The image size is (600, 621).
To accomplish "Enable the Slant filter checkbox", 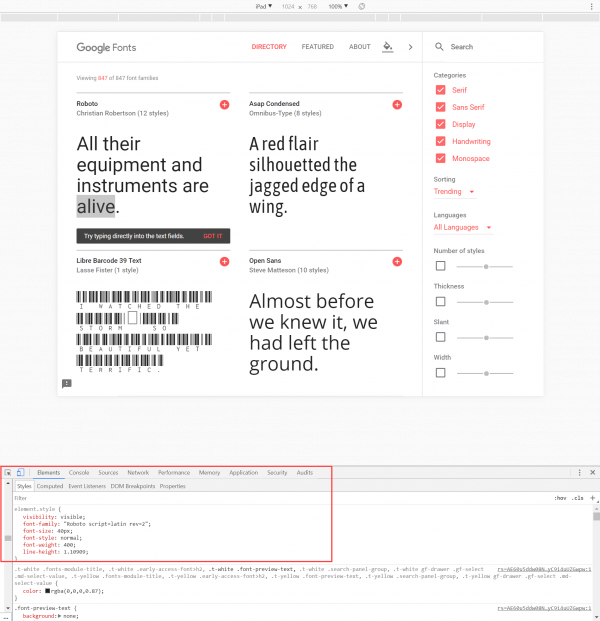I will point(440,337).
